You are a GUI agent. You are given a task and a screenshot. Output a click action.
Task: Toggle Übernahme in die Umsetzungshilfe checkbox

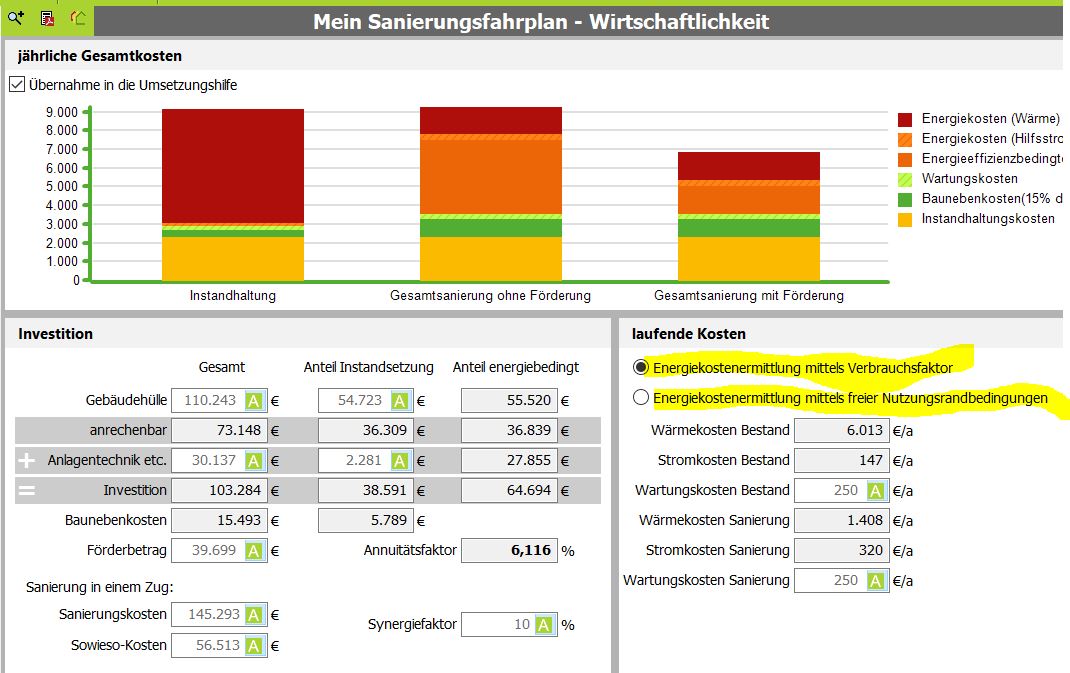click(x=17, y=85)
